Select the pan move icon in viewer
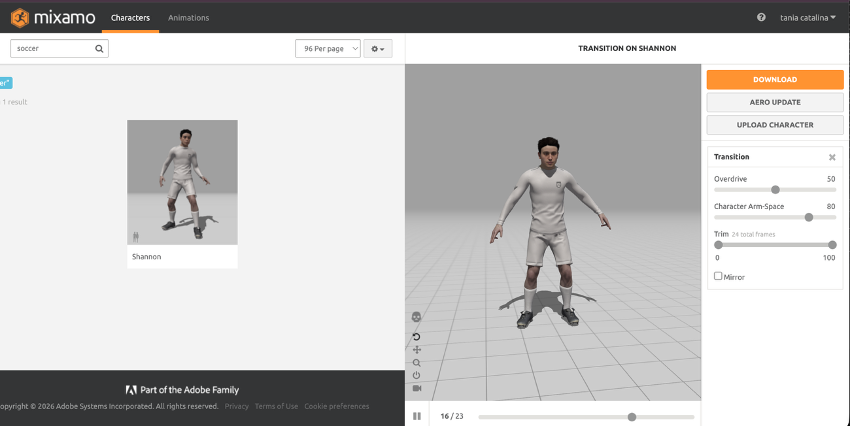Viewport: 850px width, 426px height. pyautogui.click(x=416, y=350)
